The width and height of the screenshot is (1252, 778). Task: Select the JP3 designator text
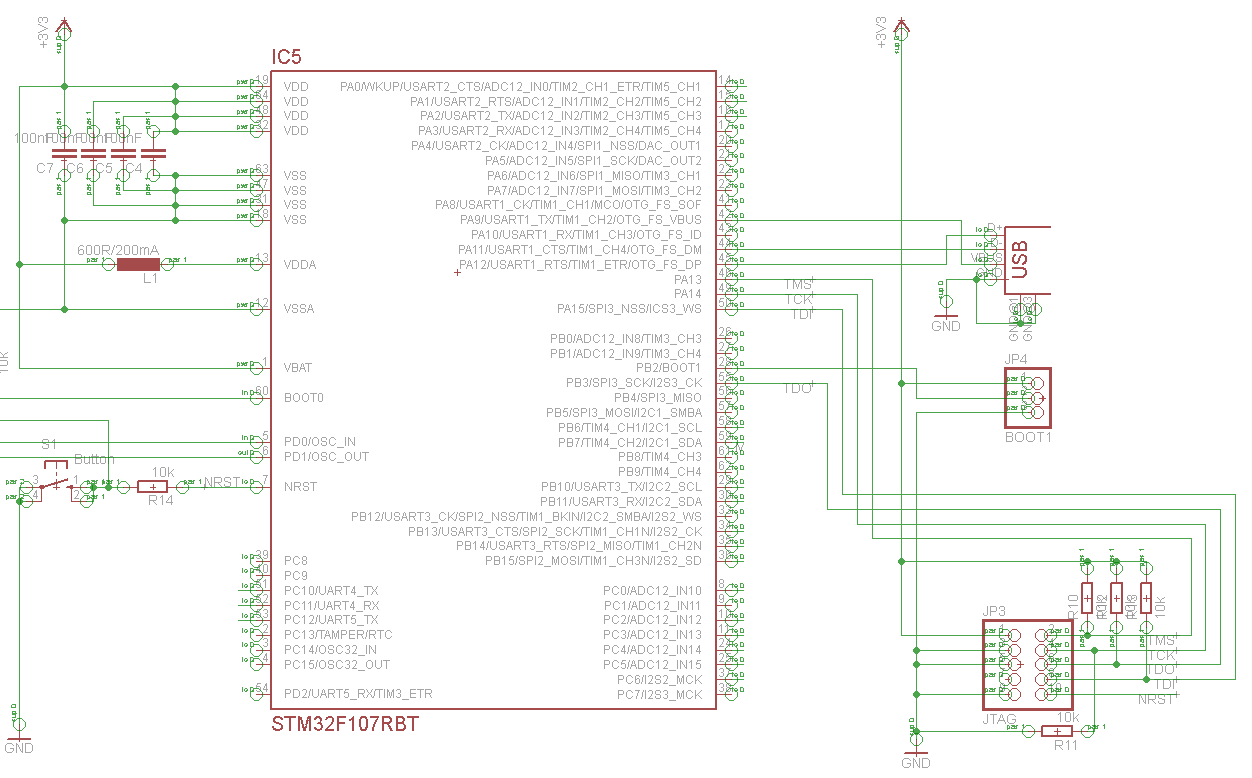[x=993, y=611]
